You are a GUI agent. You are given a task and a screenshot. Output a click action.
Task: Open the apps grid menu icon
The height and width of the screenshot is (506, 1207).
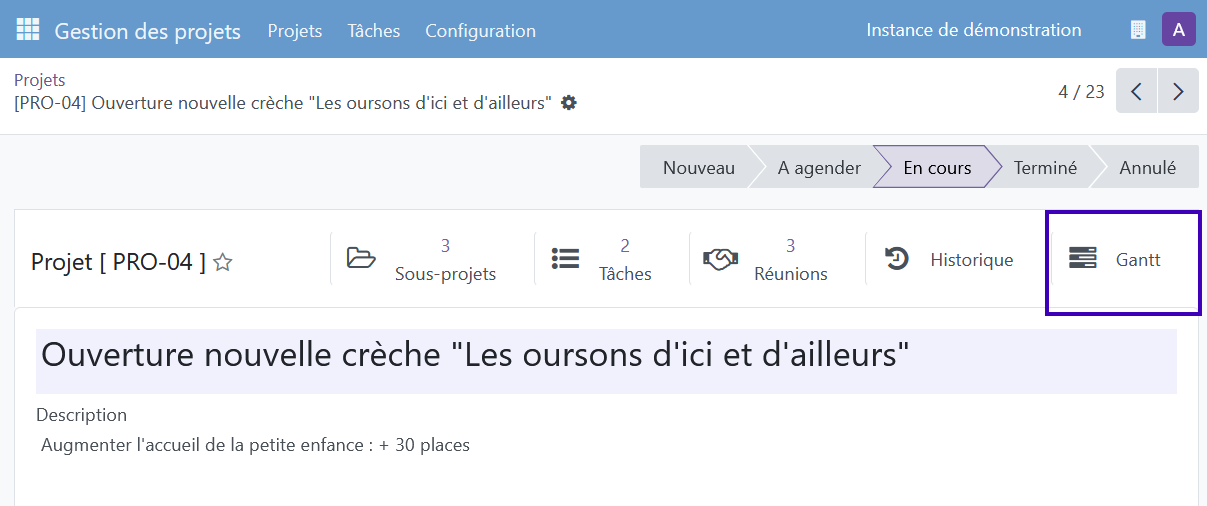[28, 30]
